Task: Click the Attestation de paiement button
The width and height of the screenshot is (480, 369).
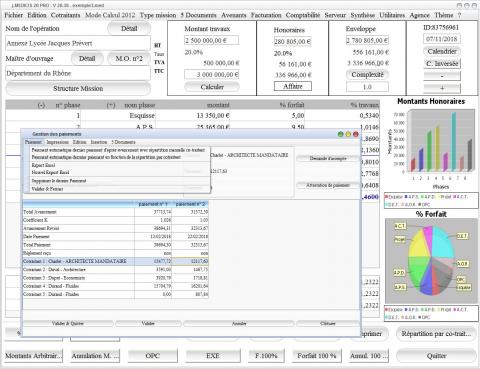Action: [328, 185]
